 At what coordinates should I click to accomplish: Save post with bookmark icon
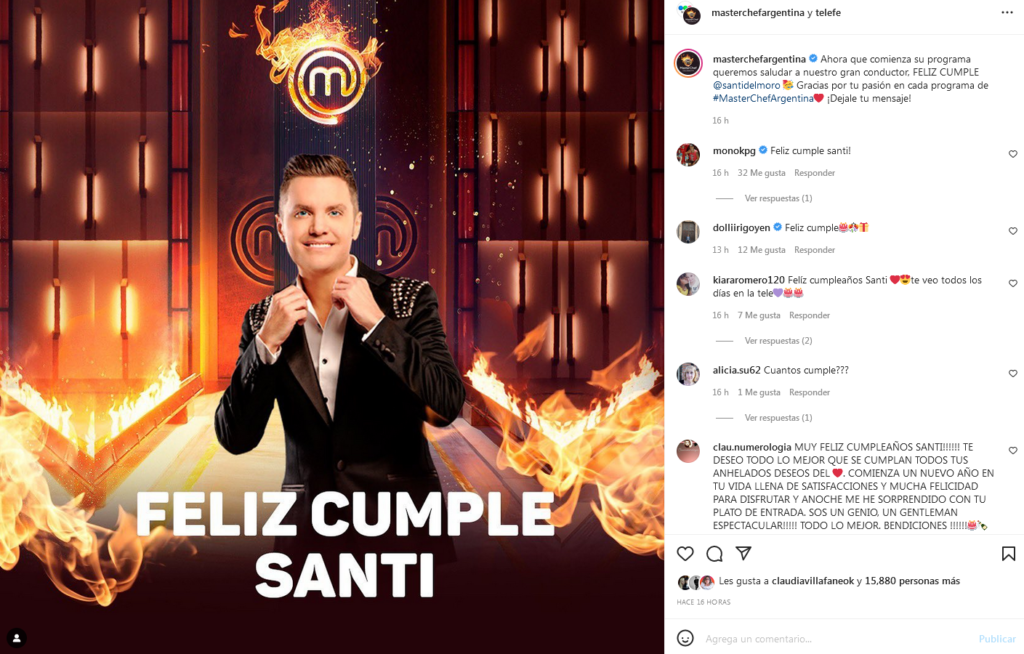pyautogui.click(x=1008, y=553)
